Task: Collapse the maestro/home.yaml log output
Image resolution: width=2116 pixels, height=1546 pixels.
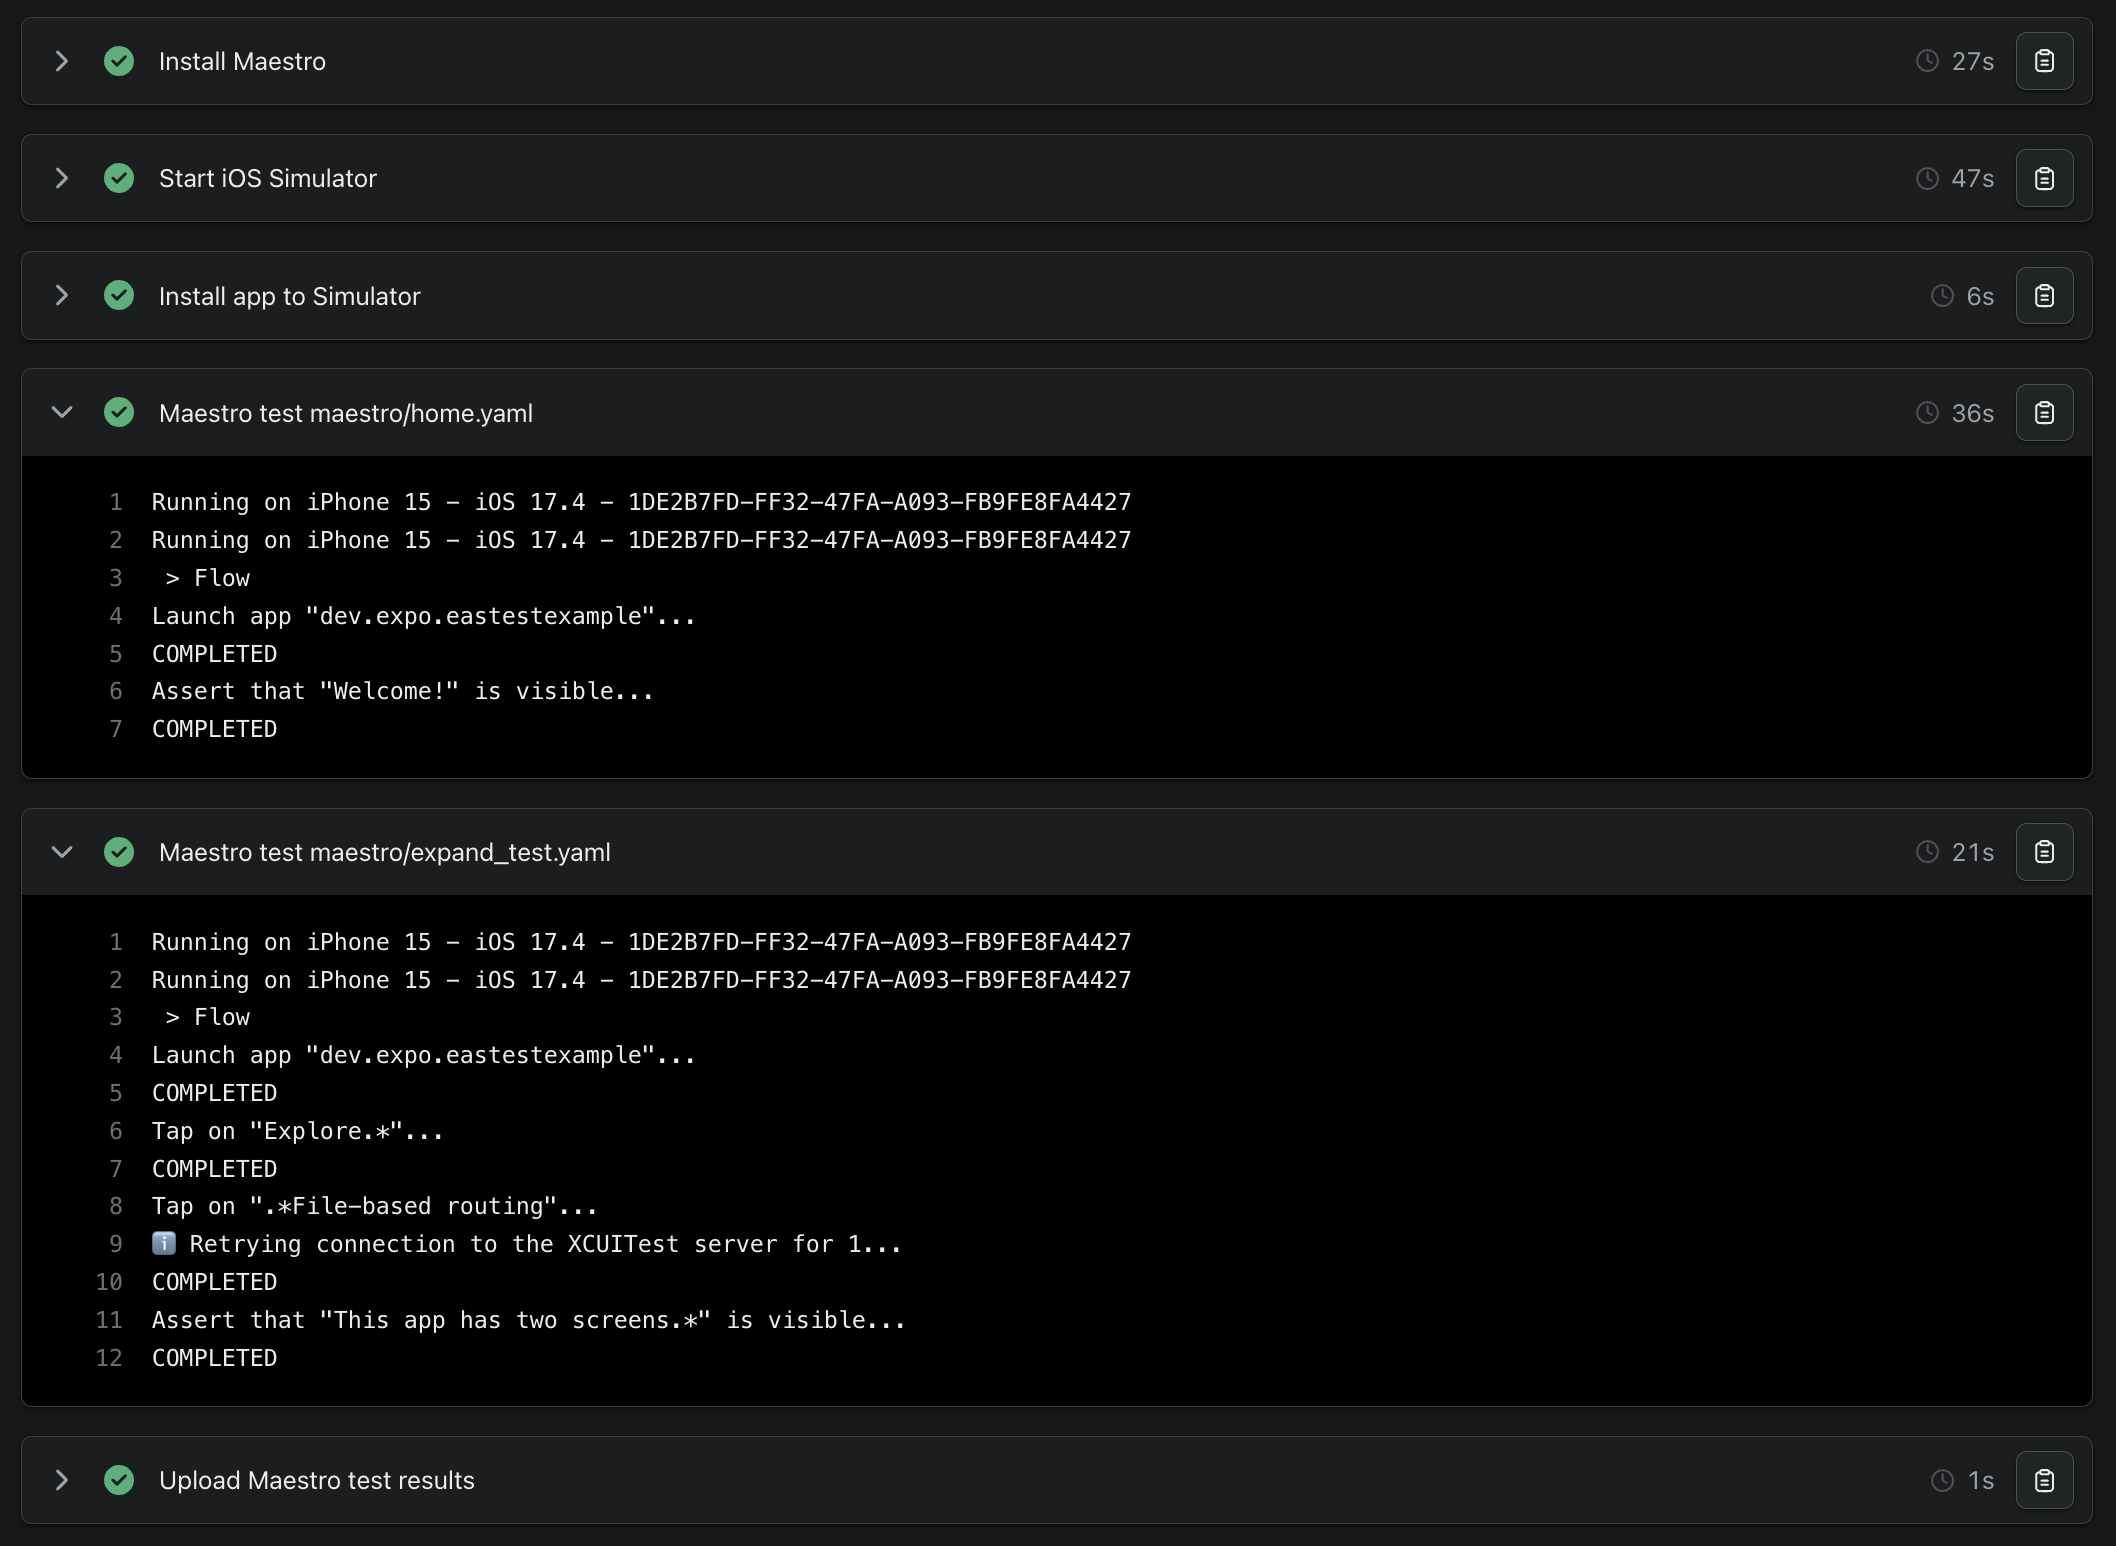Action: (61, 412)
